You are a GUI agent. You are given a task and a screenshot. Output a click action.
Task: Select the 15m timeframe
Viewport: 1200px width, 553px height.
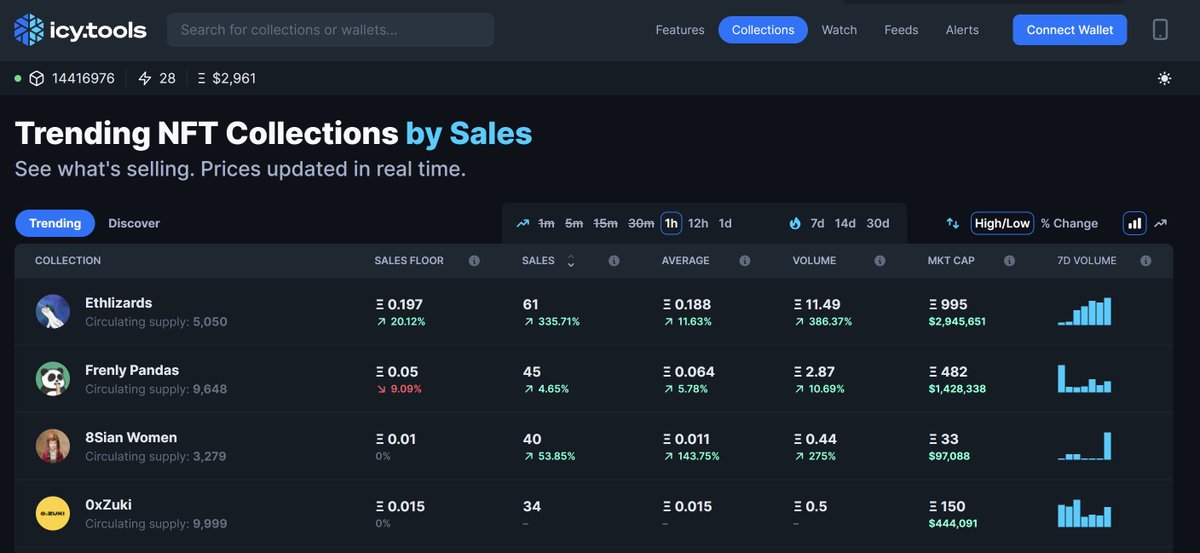(x=605, y=223)
